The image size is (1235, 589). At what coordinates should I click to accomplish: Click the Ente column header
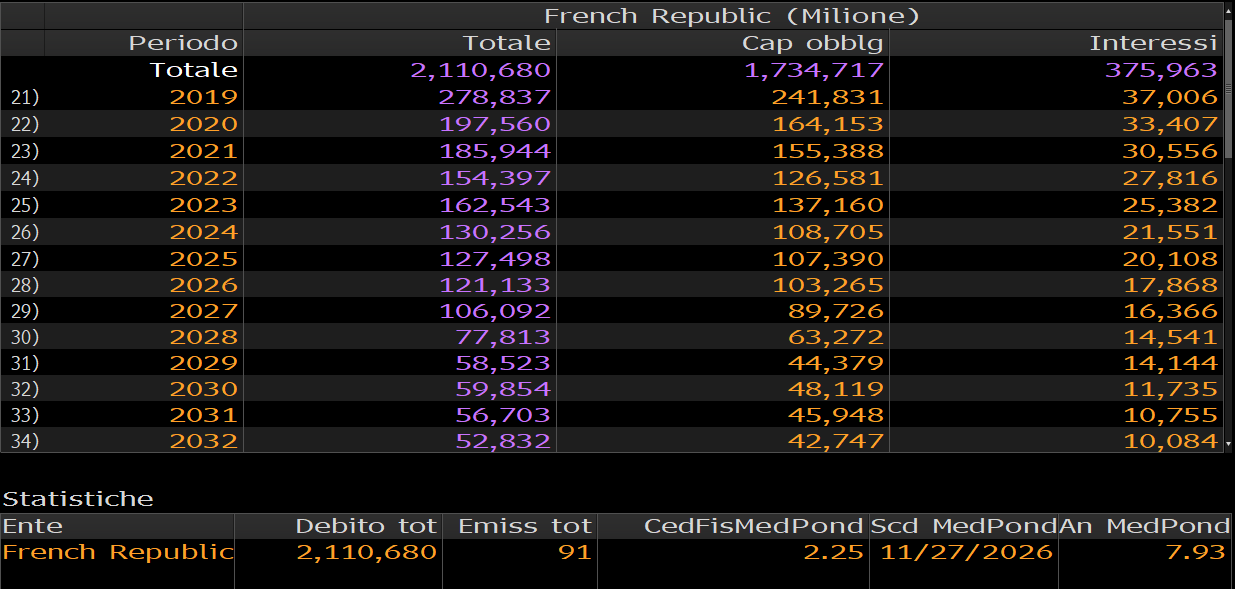117,526
